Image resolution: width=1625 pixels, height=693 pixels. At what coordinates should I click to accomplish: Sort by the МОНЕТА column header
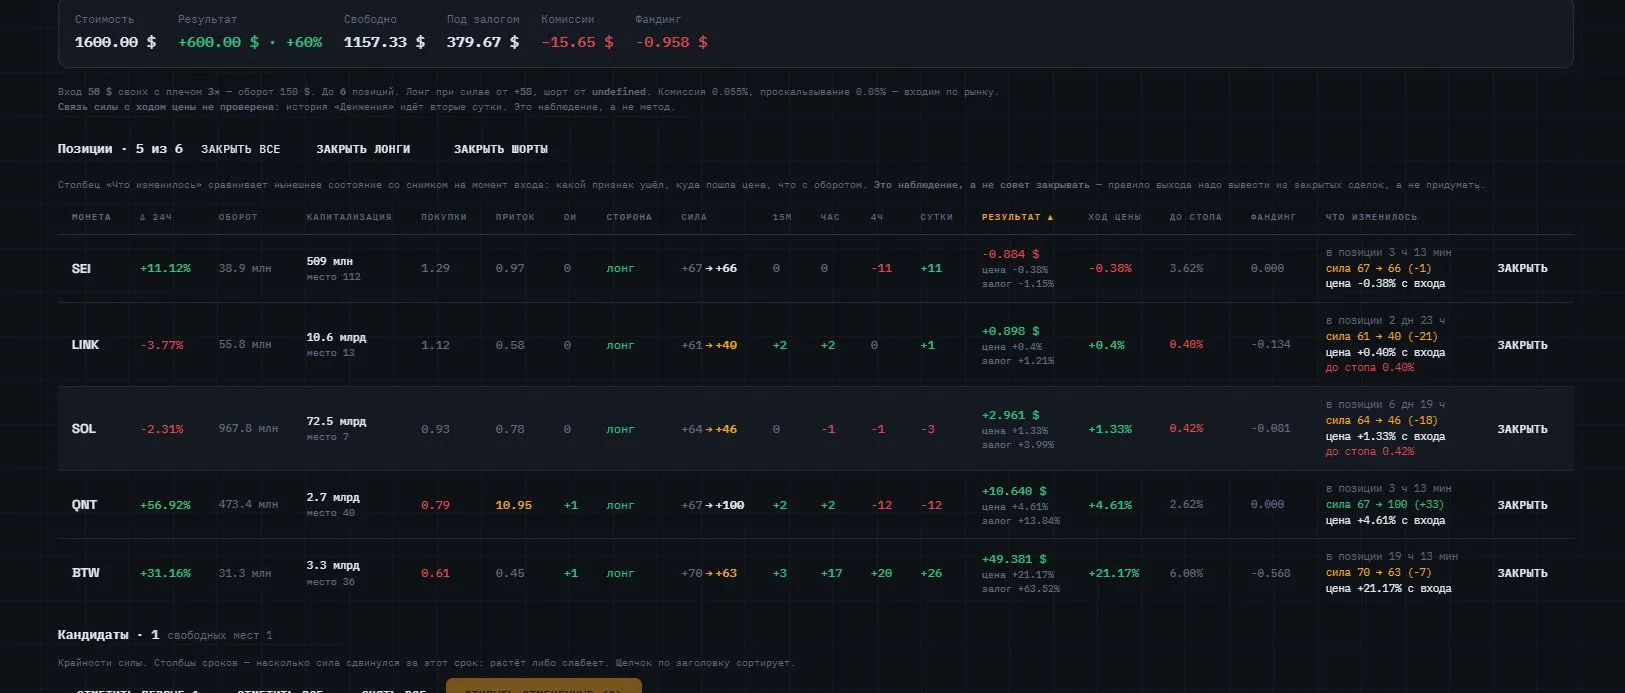[91, 217]
